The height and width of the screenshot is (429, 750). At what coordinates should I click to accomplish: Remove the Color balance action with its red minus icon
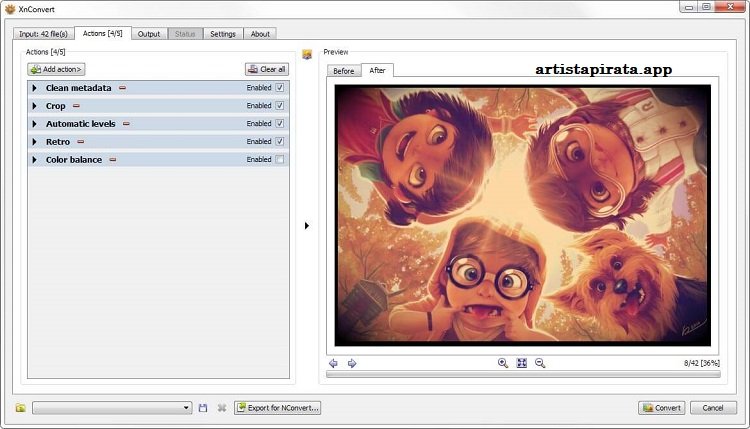[x=113, y=160]
